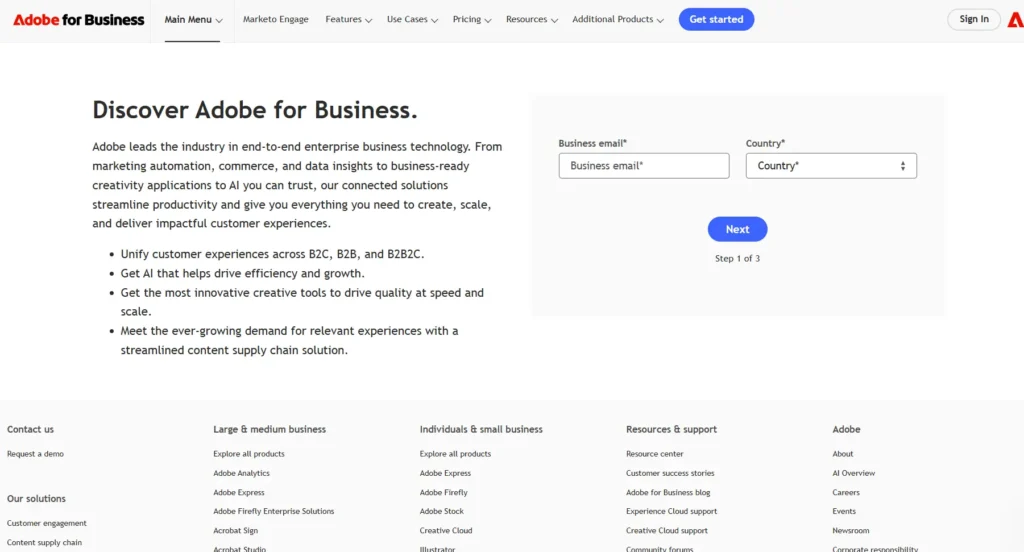Open the Country select box

[x=831, y=166]
